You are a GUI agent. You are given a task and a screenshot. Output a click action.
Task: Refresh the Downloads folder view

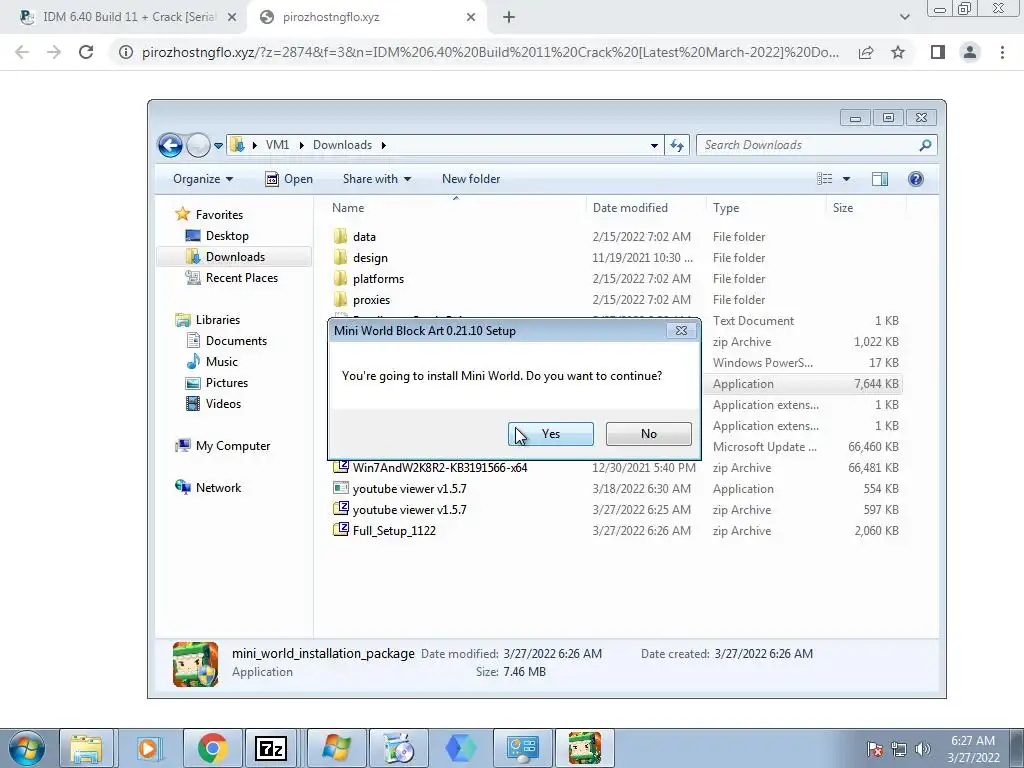pyautogui.click(x=677, y=146)
